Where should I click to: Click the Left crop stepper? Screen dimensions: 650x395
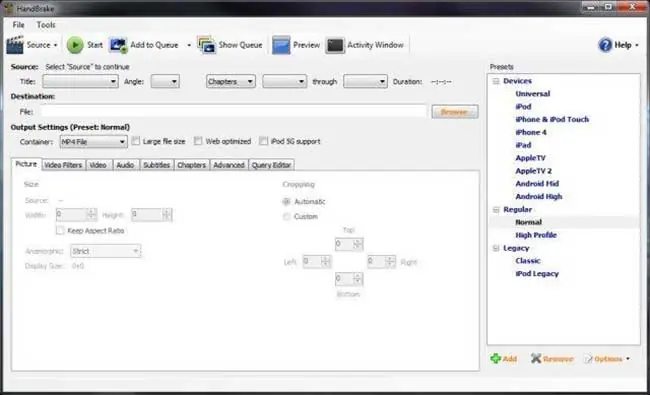317,262
